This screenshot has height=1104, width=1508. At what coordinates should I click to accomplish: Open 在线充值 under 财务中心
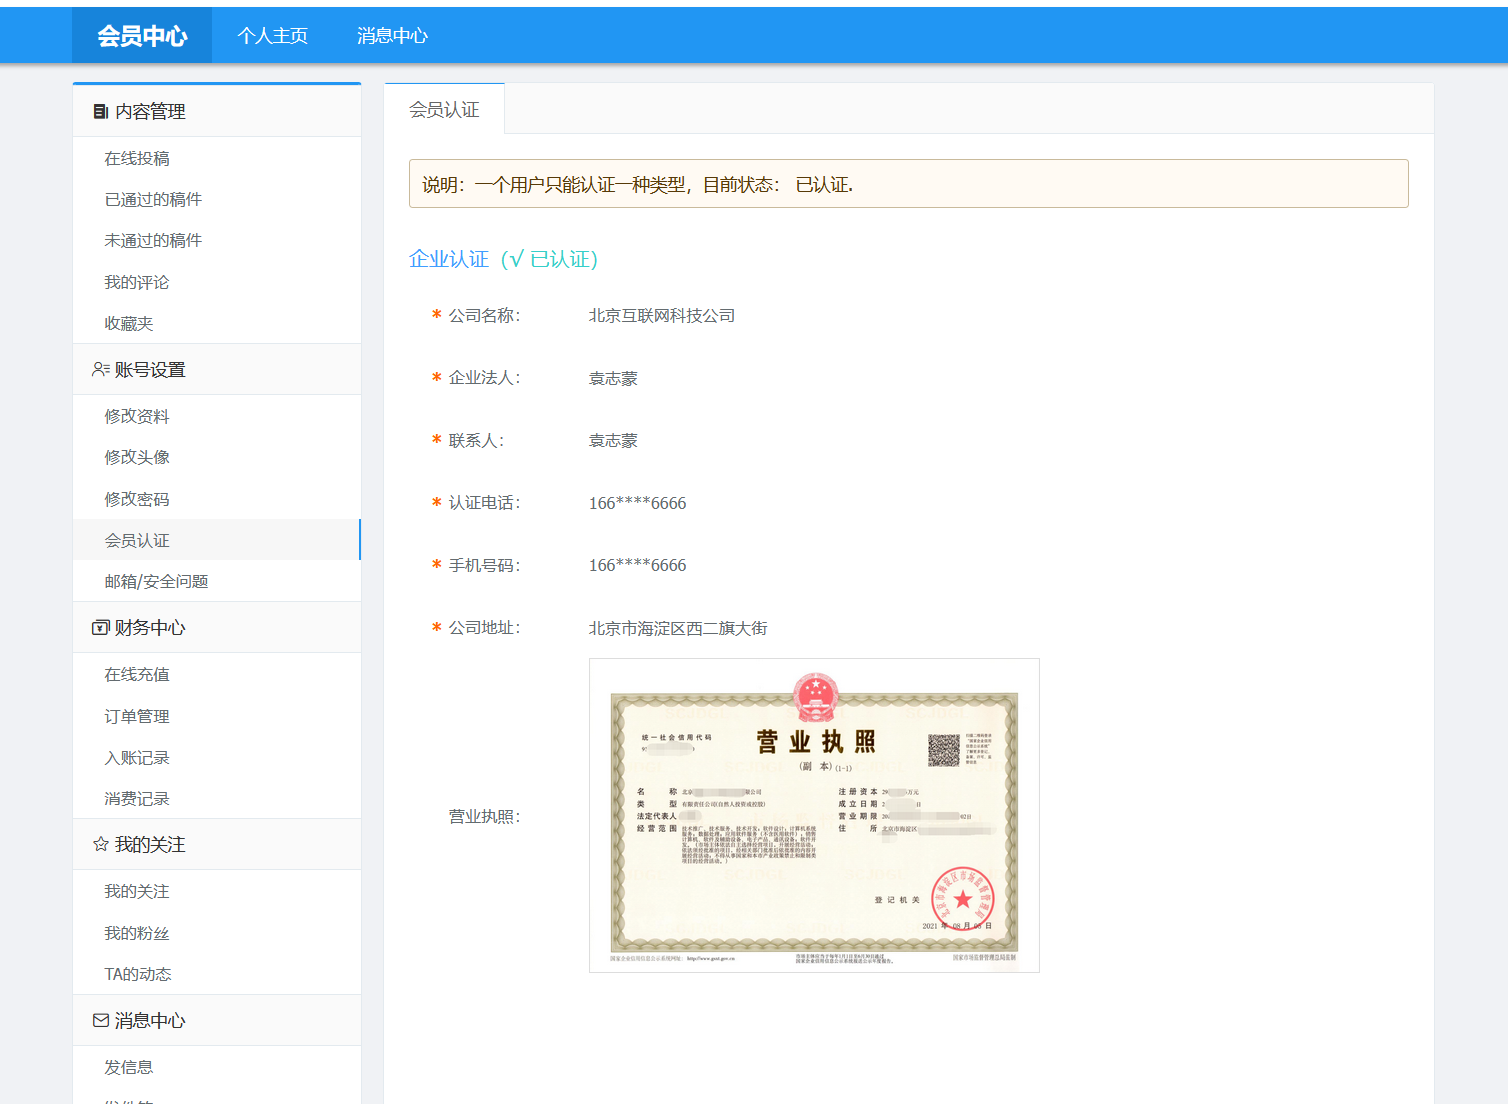[137, 675]
